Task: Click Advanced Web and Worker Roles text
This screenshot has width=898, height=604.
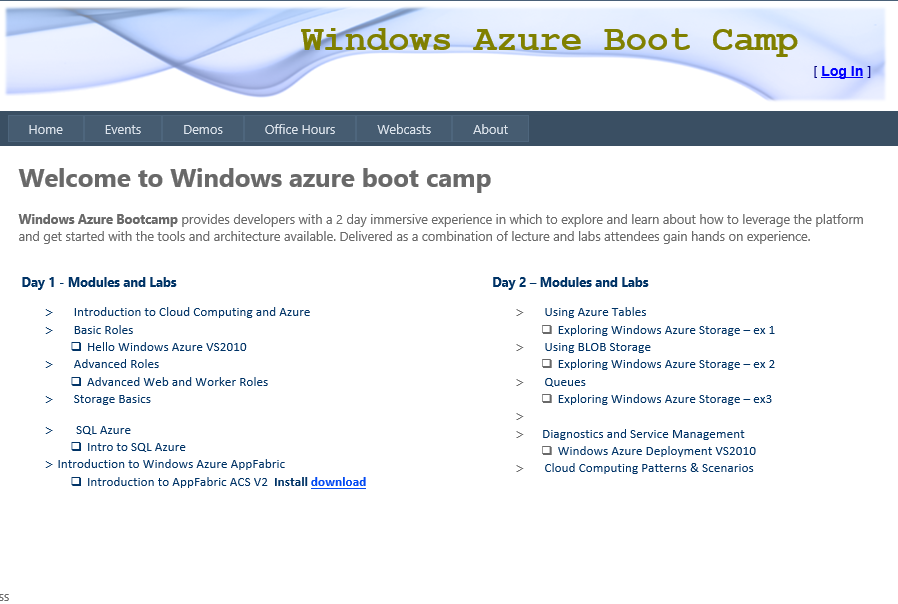Action: [178, 382]
